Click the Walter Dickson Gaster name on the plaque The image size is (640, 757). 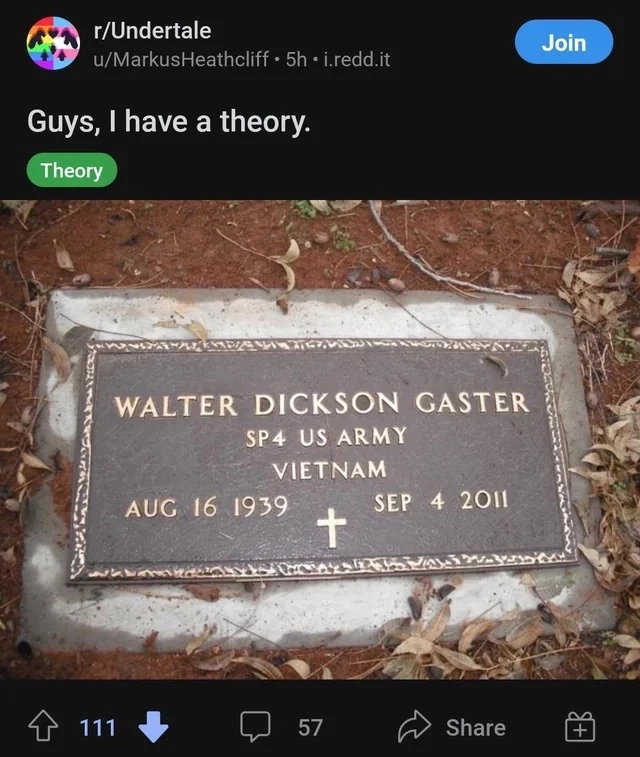[x=321, y=404]
